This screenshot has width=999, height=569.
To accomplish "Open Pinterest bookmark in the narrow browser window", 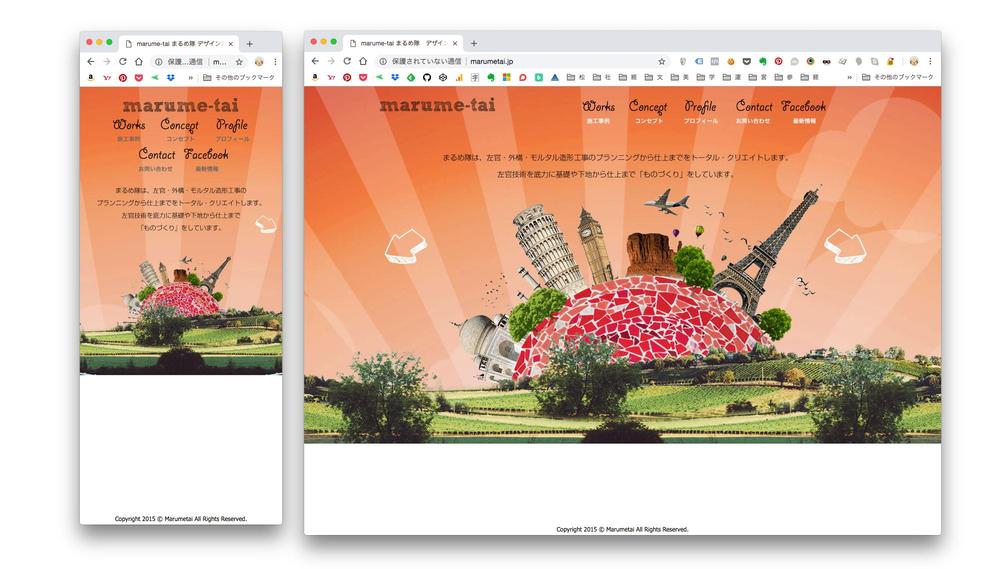I will coord(122,78).
